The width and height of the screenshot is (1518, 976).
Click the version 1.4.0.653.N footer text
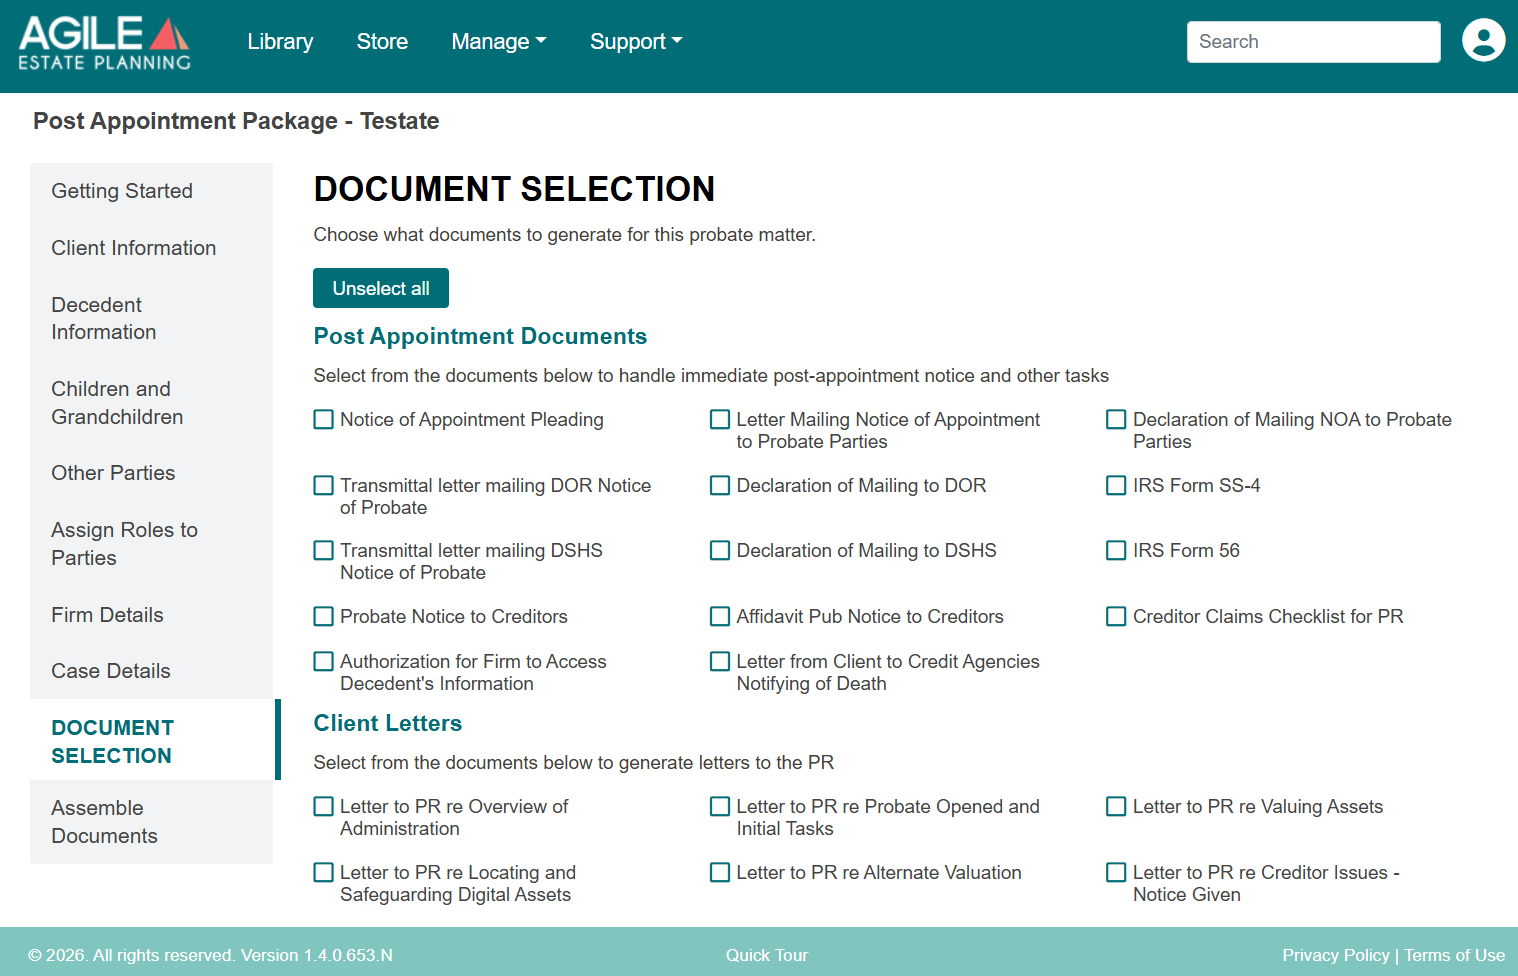pos(317,955)
